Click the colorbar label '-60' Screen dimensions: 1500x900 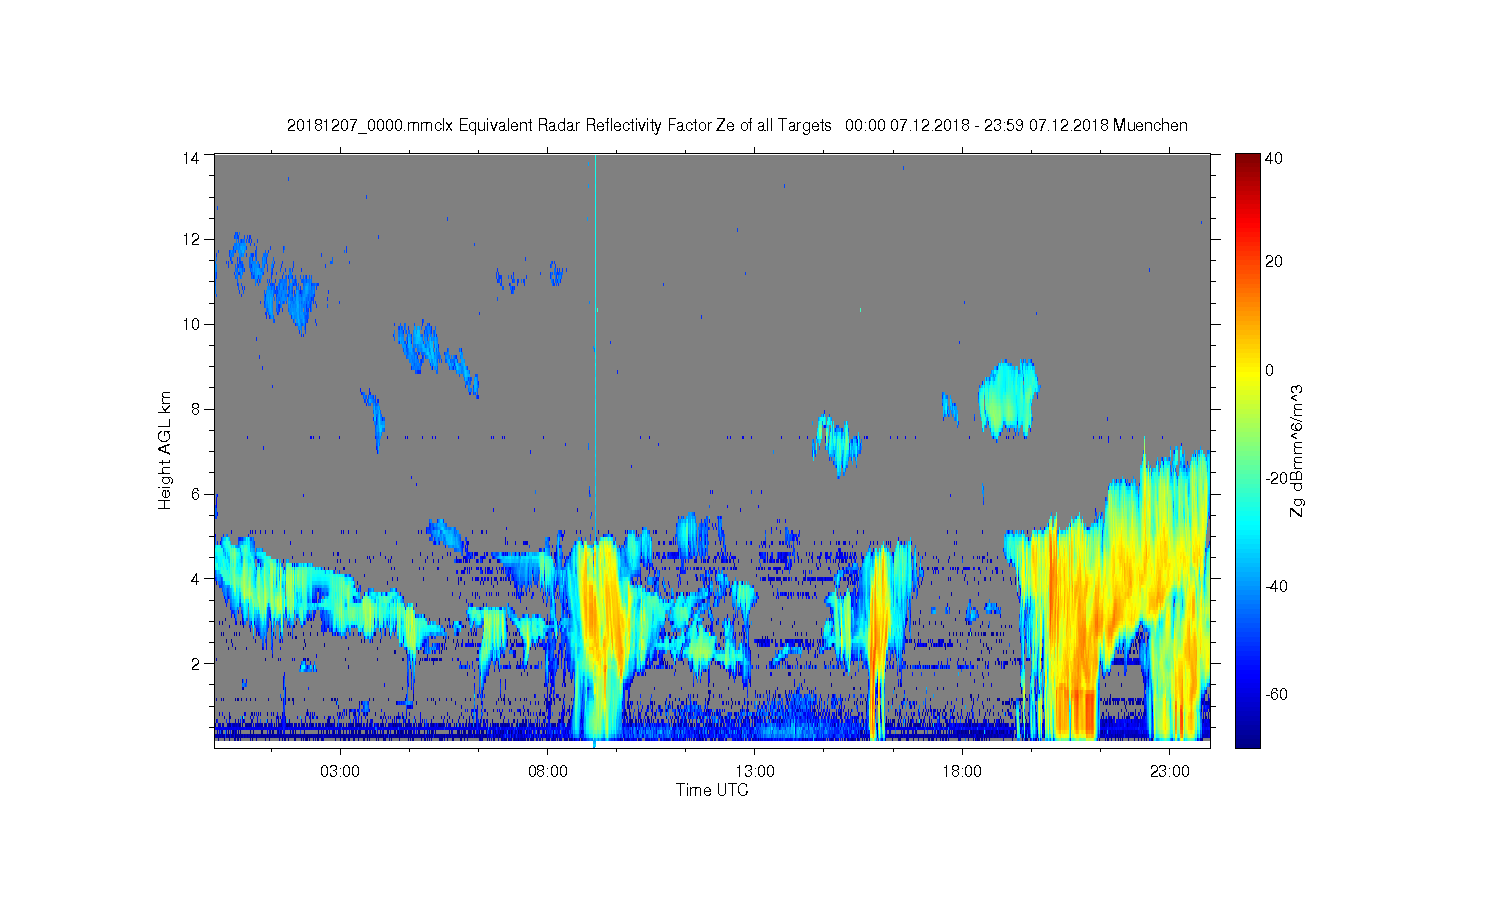(1275, 694)
